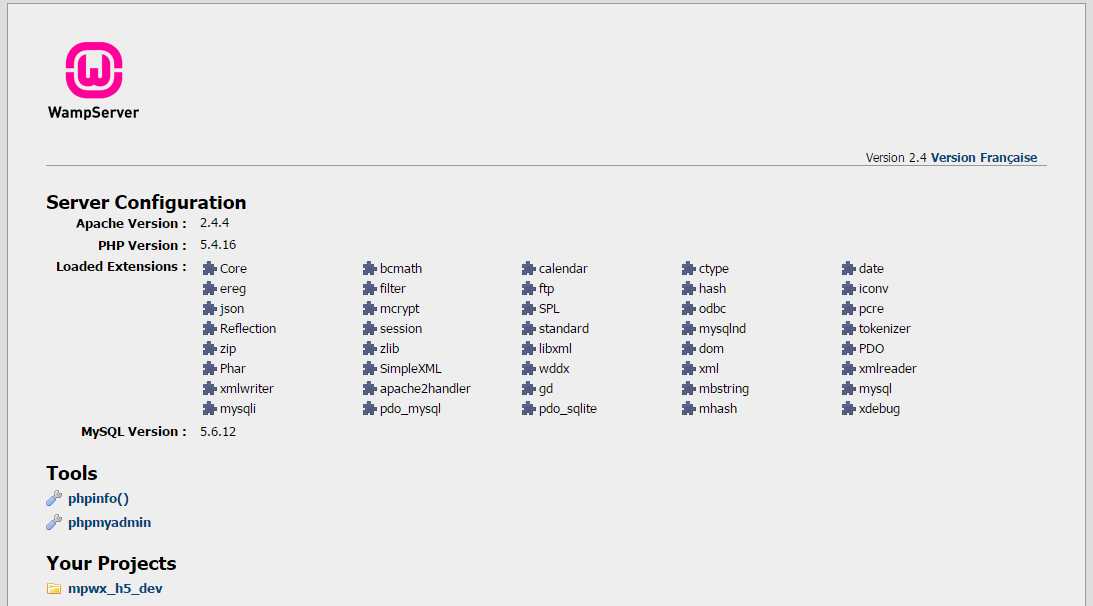The image size is (1093, 606).
Task: Click the puzzle icon next to mcrypt
Action: point(369,309)
